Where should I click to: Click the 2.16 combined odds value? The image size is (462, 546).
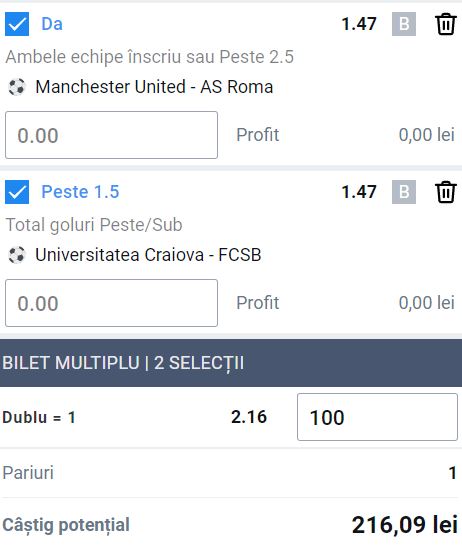[249, 417]
